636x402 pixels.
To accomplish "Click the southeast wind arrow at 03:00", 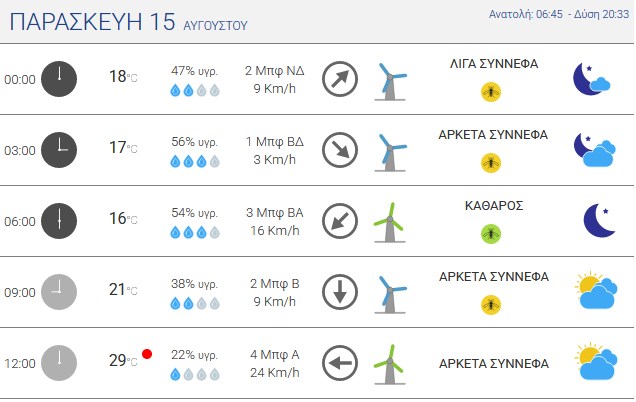I will pos(340,150).
